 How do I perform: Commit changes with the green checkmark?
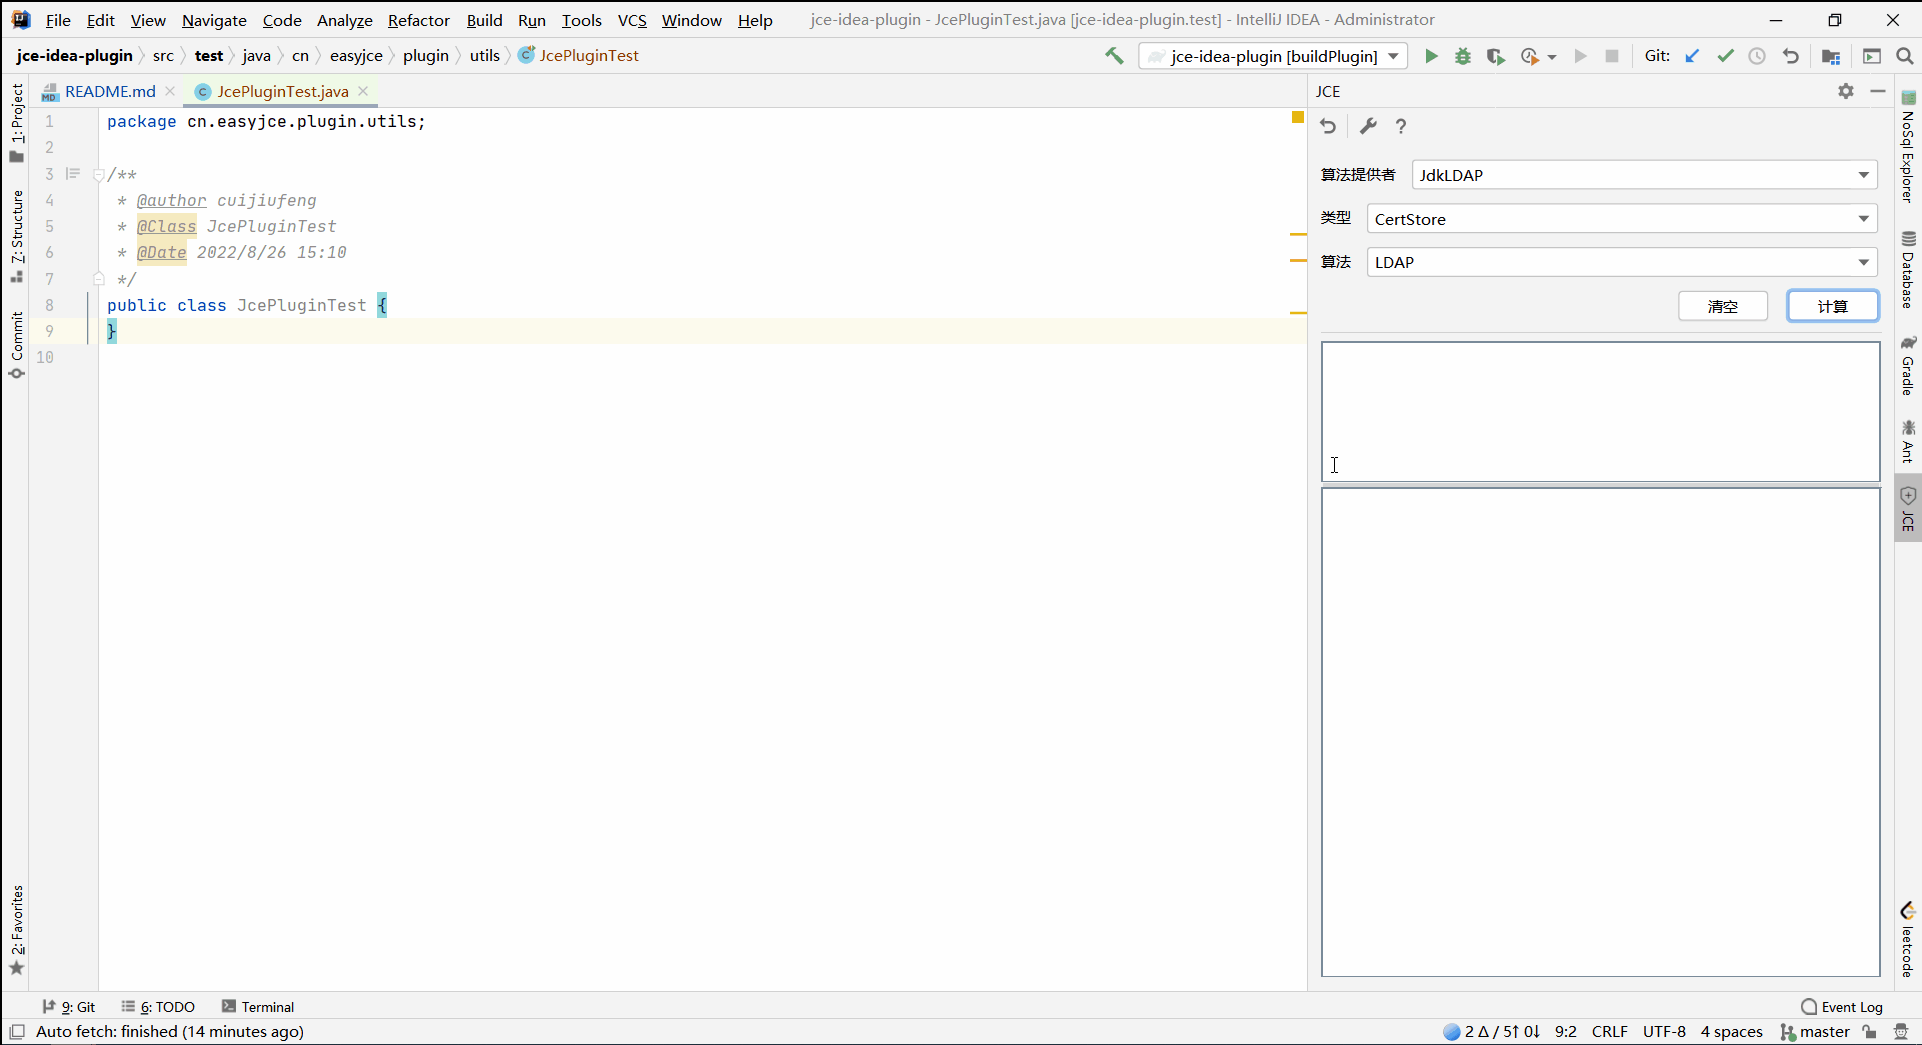(x=1725, y=56)
